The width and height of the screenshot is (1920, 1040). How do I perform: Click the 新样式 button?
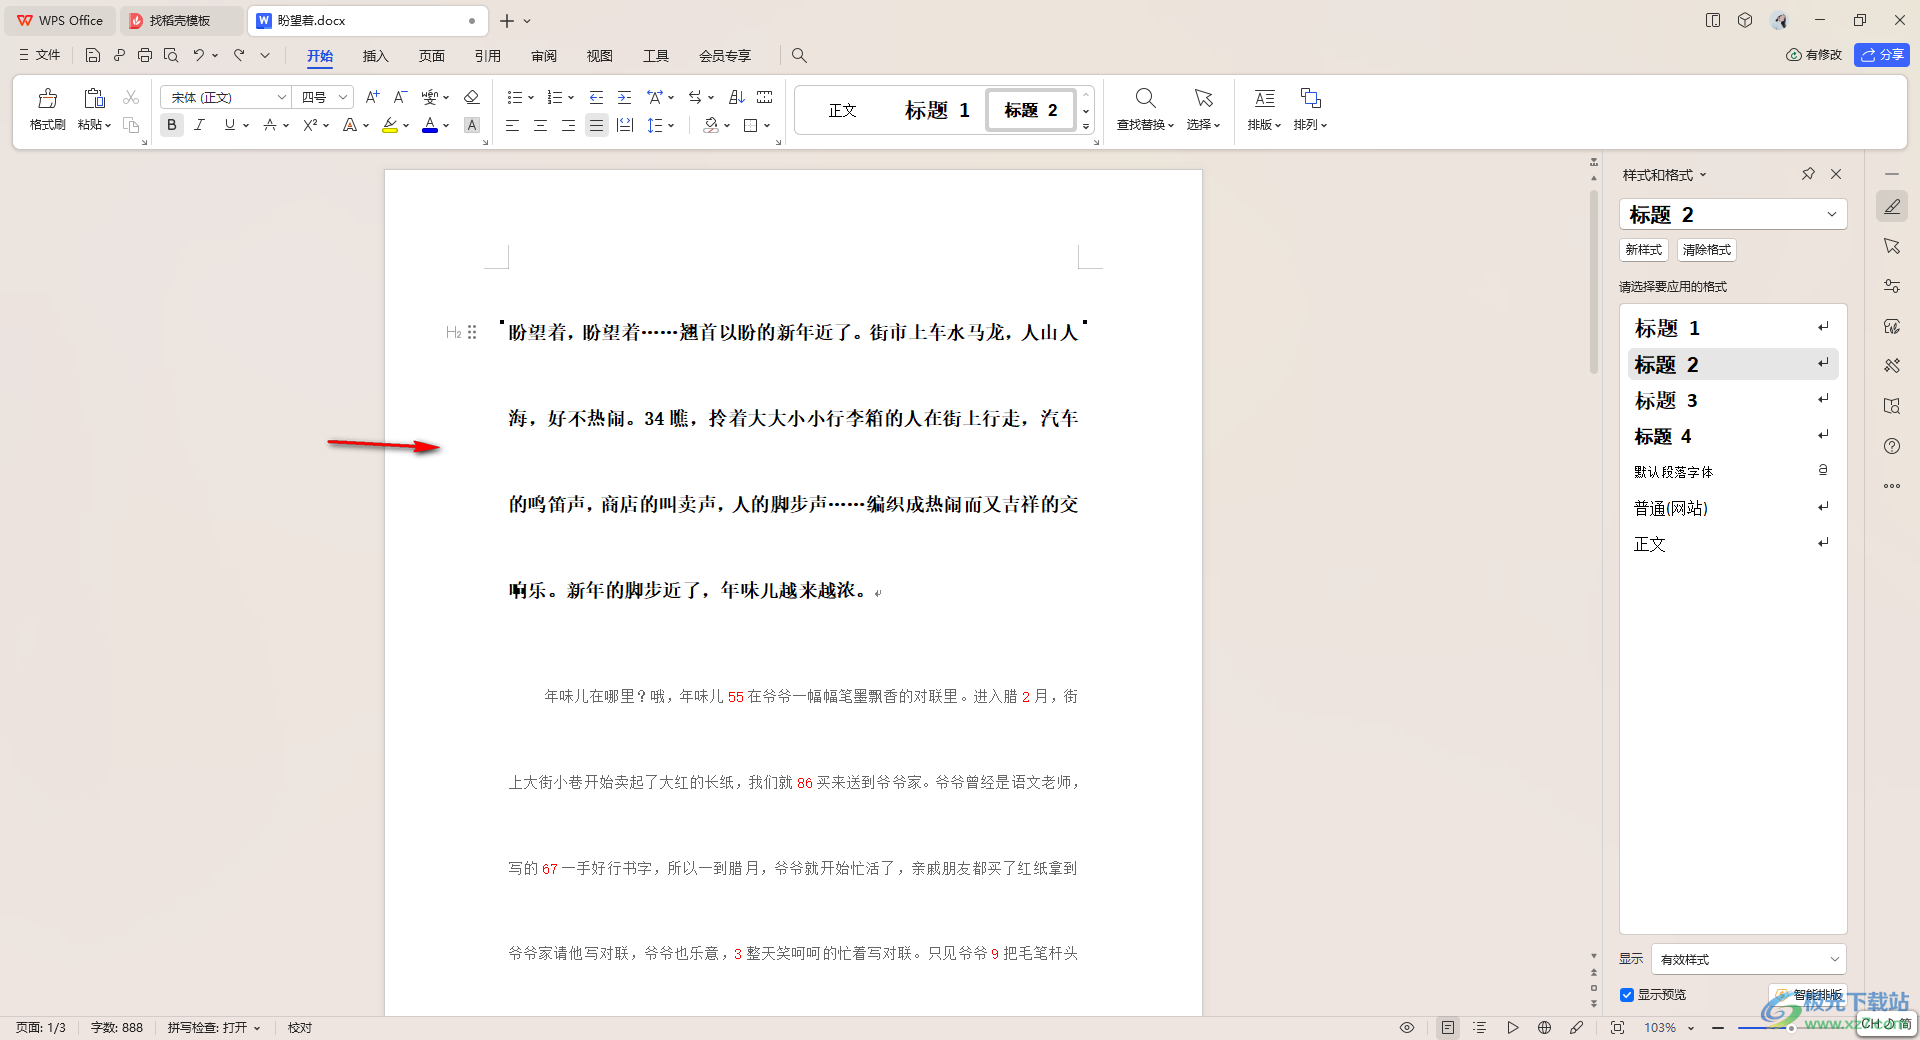pyautogui.click(x=1643, y=250)
